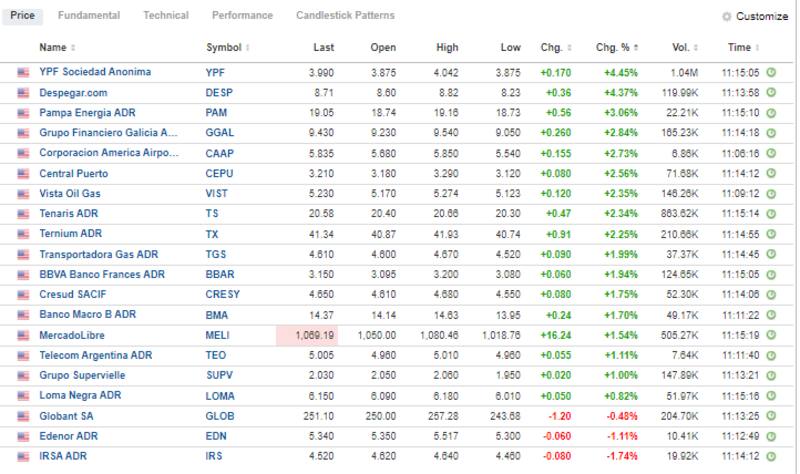Open the Candlestick Patterns tab

[x=345, y=16]
